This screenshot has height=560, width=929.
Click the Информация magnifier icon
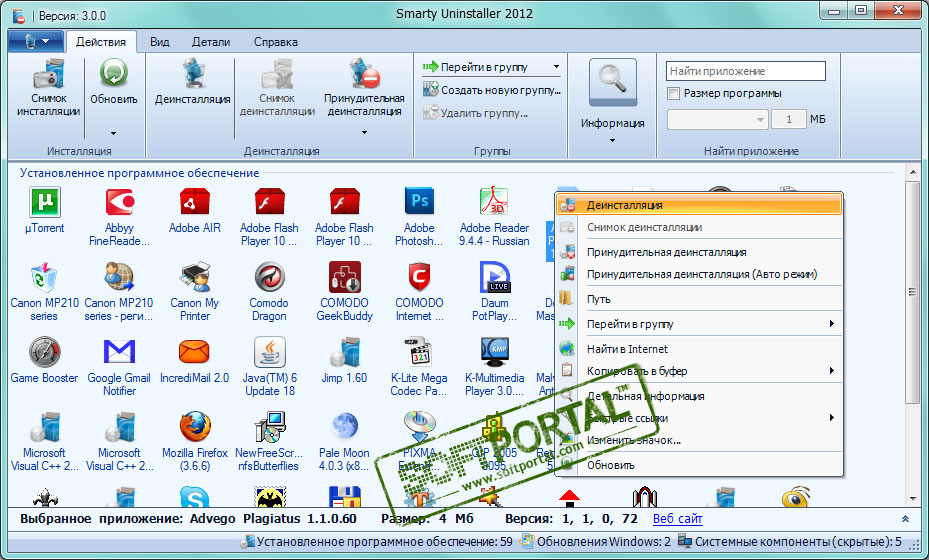613,82
